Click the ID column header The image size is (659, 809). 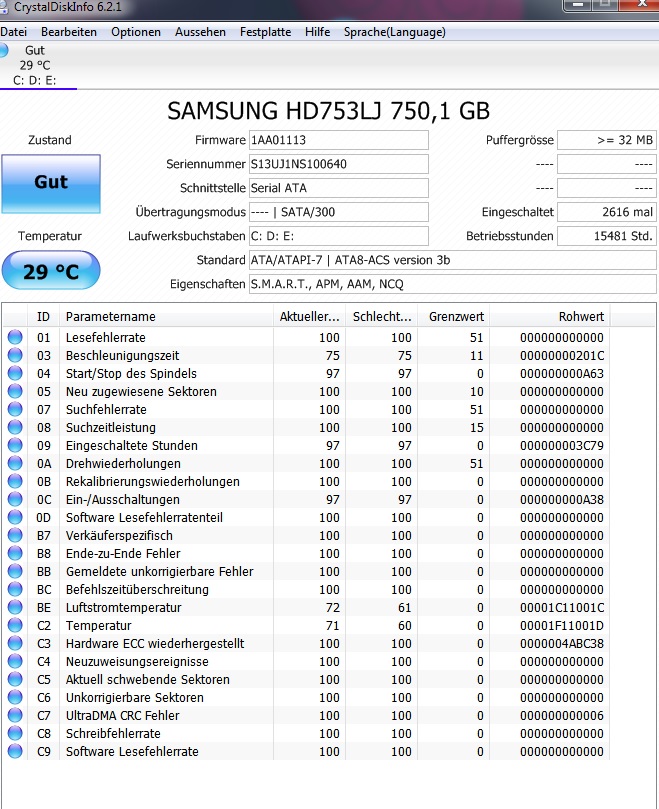pos(43,317)
